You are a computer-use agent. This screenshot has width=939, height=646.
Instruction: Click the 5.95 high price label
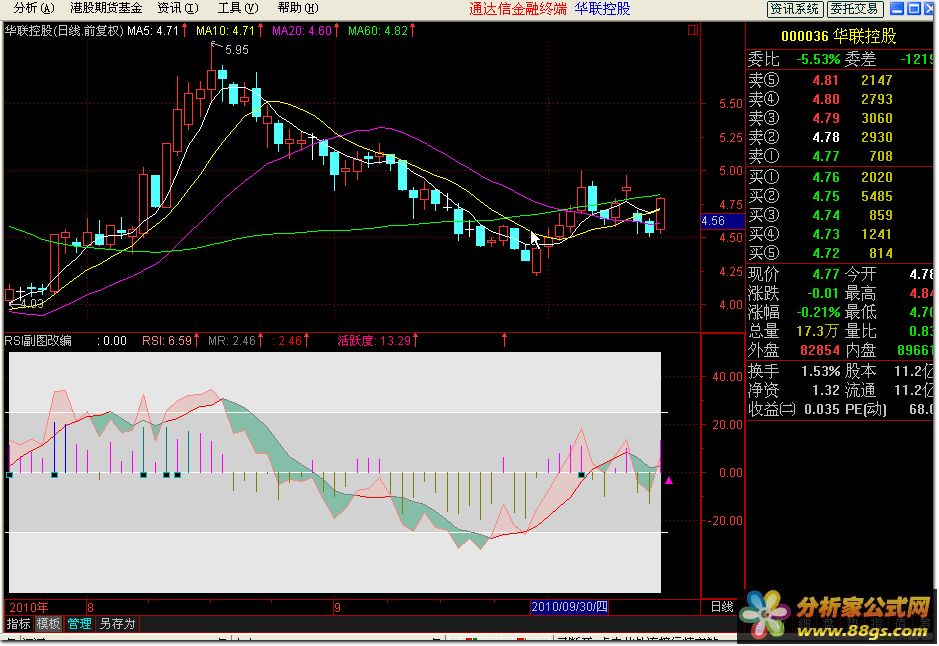[x=237, y=50]
